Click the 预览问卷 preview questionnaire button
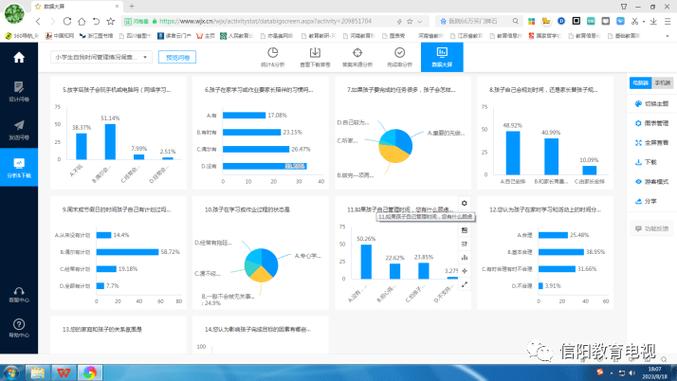The height and width of the screenshot is (381, 677). 177,57
